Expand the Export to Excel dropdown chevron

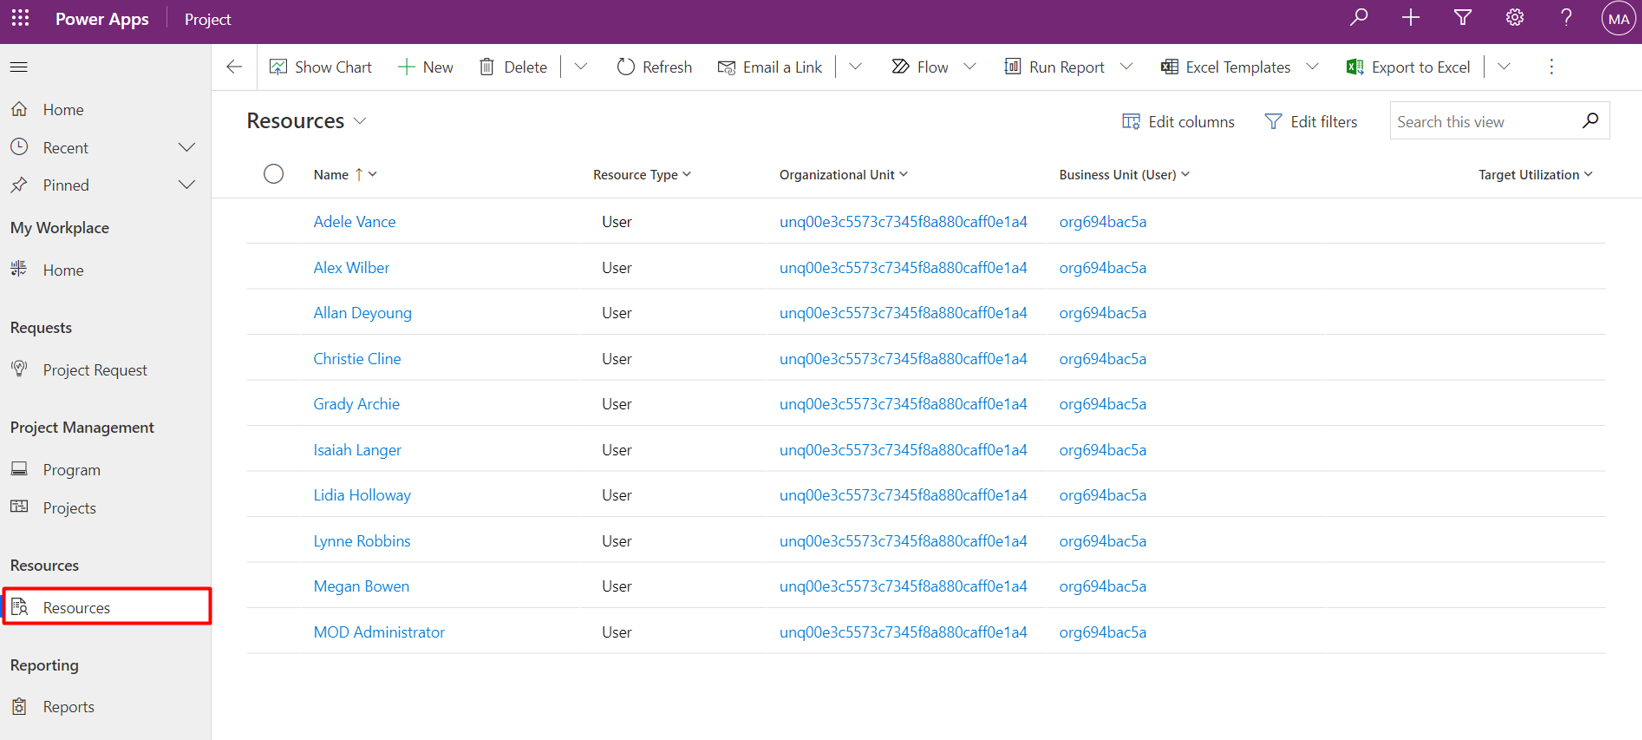(x=1504, y=67)
